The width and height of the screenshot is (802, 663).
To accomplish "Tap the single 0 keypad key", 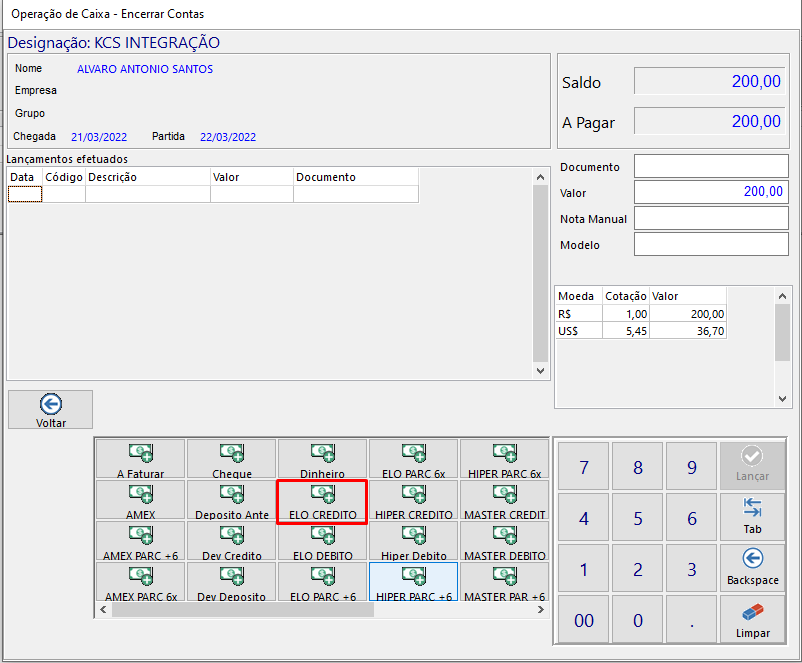I will (638, 619).
